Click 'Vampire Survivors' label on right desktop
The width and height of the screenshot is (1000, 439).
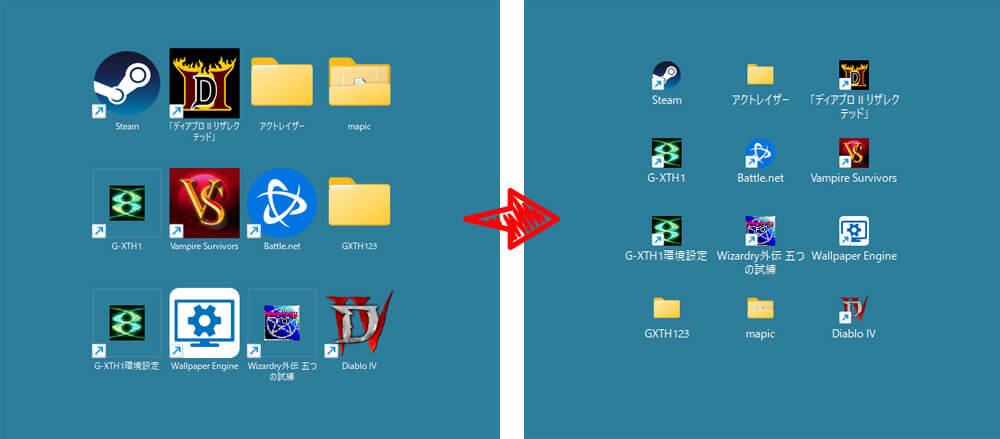(853, 178)
